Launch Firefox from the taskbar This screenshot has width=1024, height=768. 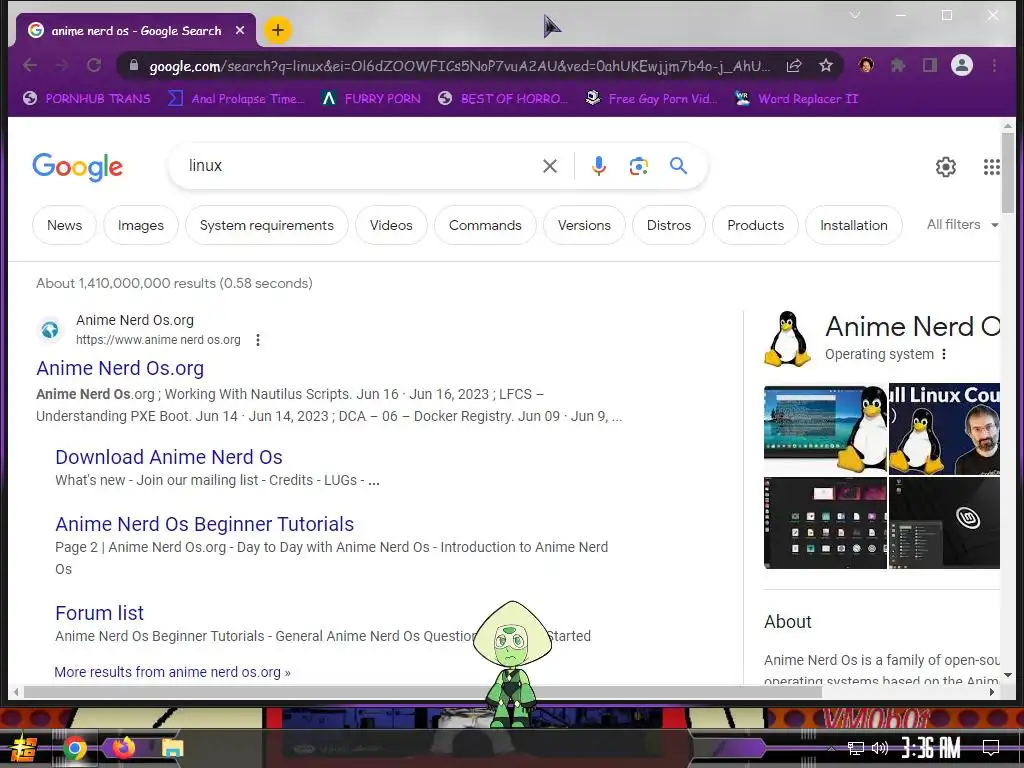(x=123, y=747)
